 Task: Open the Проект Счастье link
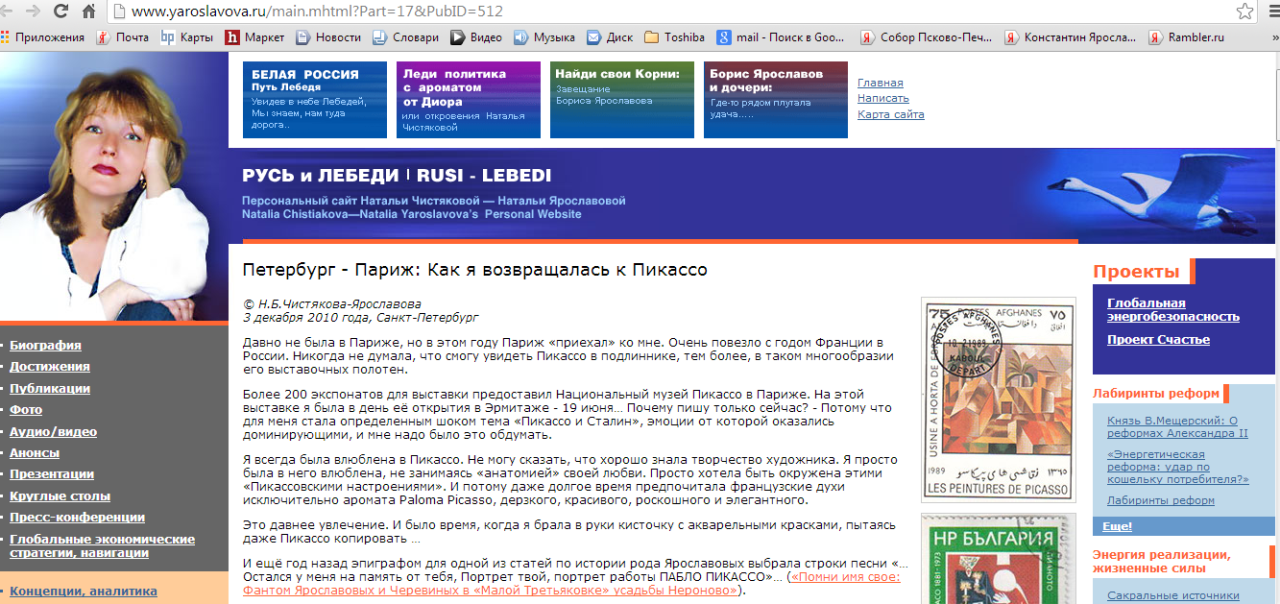[x=1158, y=339]
